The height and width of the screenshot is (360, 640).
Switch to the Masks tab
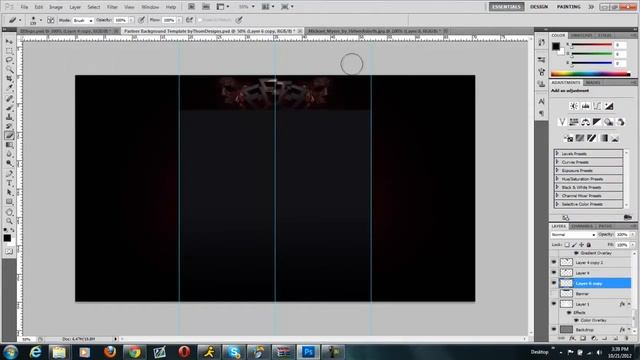point(593,82)
